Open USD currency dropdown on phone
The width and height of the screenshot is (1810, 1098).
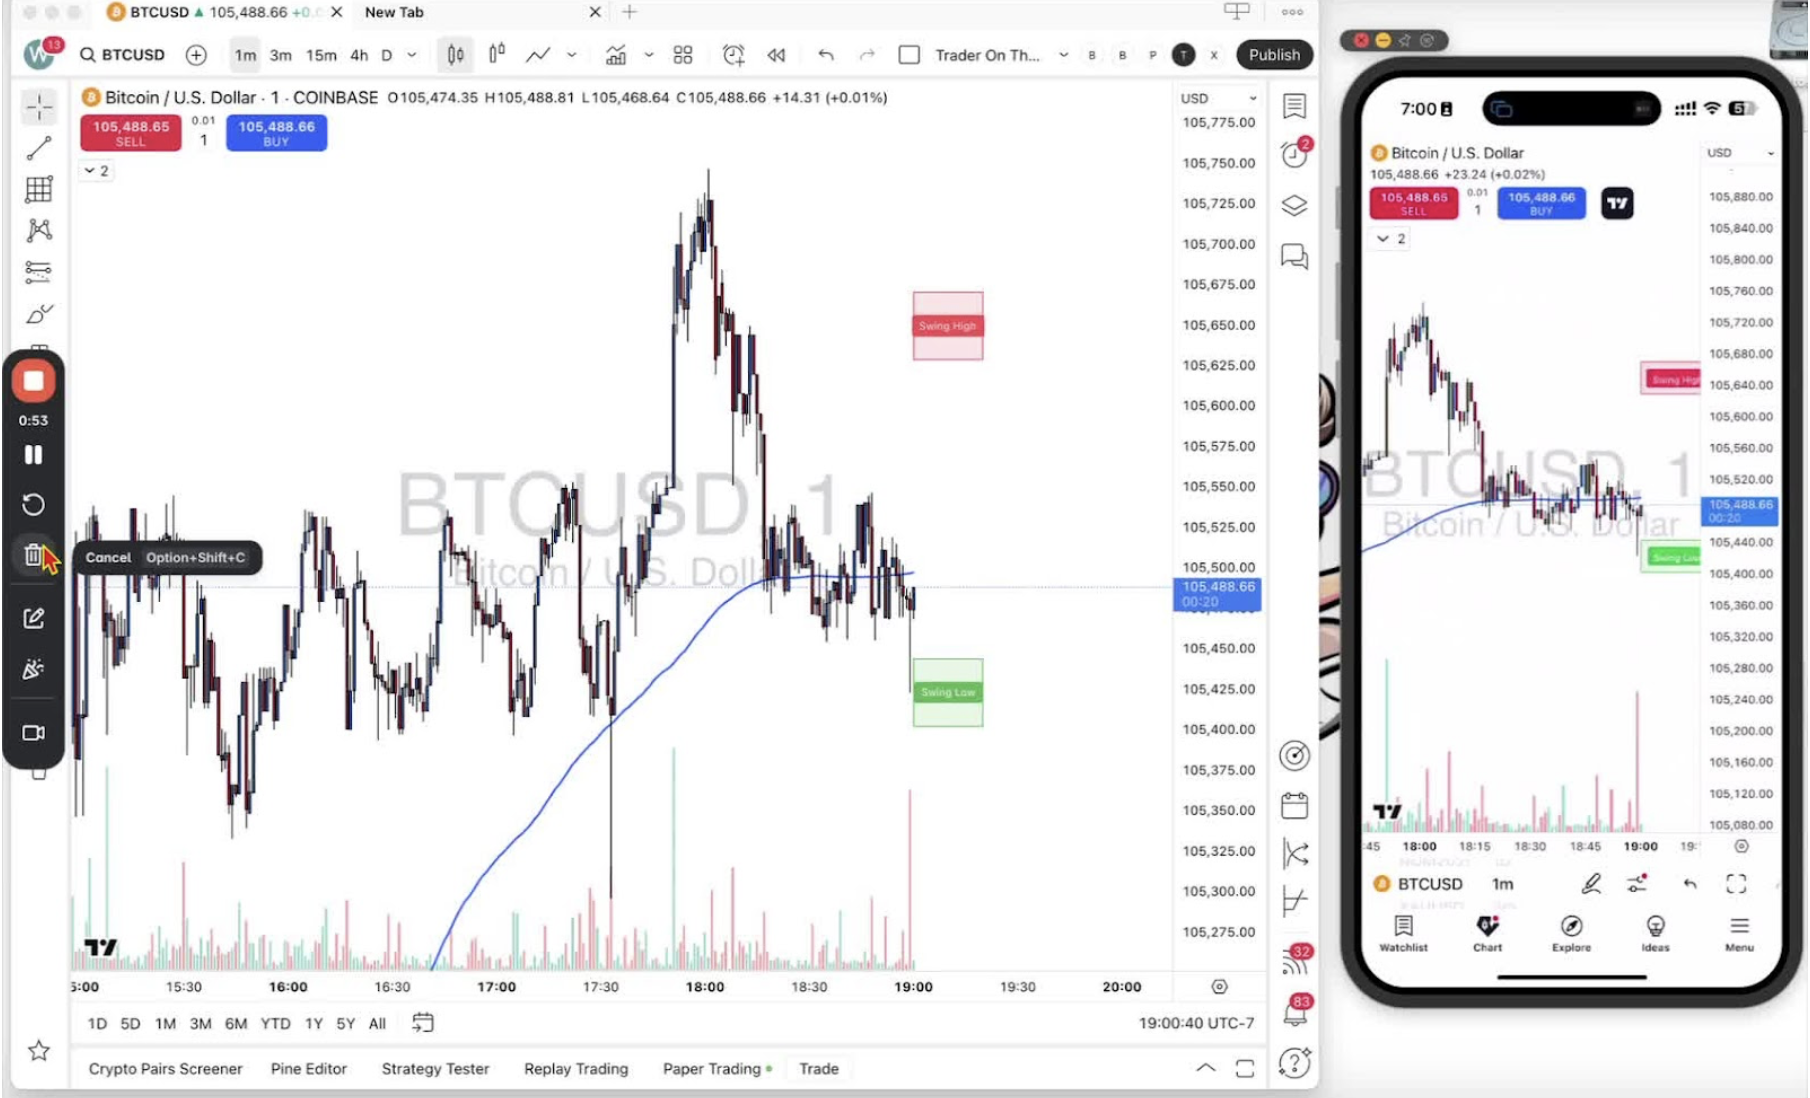point(1741,153)
